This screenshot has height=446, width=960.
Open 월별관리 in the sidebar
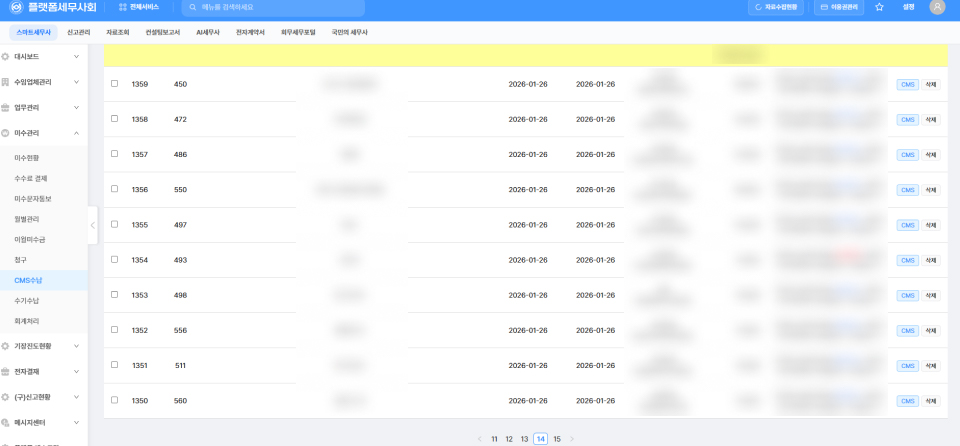[27, 219]
